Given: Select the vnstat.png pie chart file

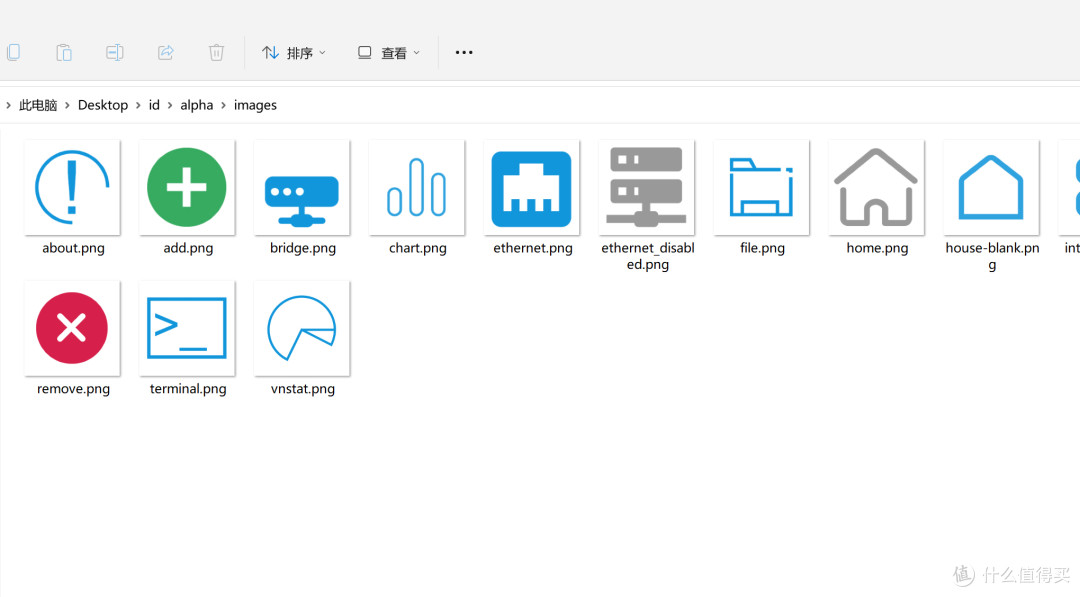Looking at the screenshot, I should (302, 328).
